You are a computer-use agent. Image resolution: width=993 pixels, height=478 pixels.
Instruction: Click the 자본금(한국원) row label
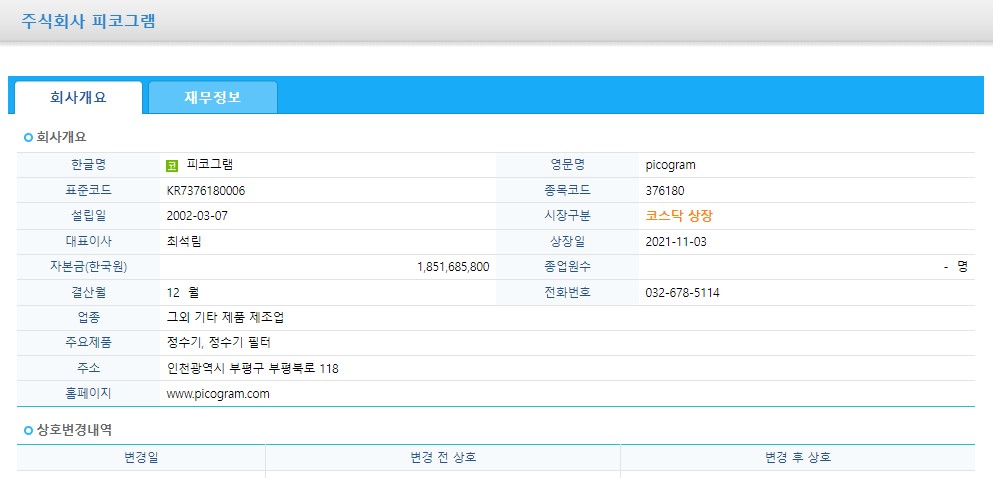click(88, 267)
